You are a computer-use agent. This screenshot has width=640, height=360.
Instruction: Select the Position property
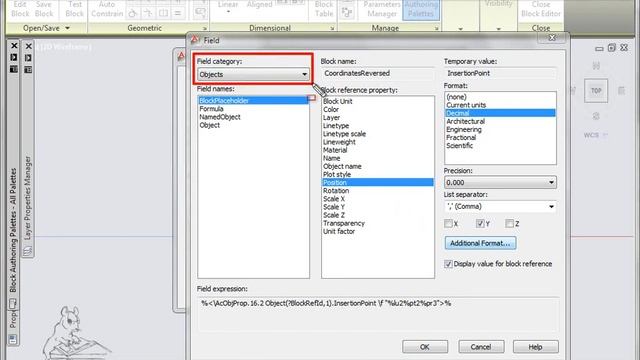pos(378,182)
